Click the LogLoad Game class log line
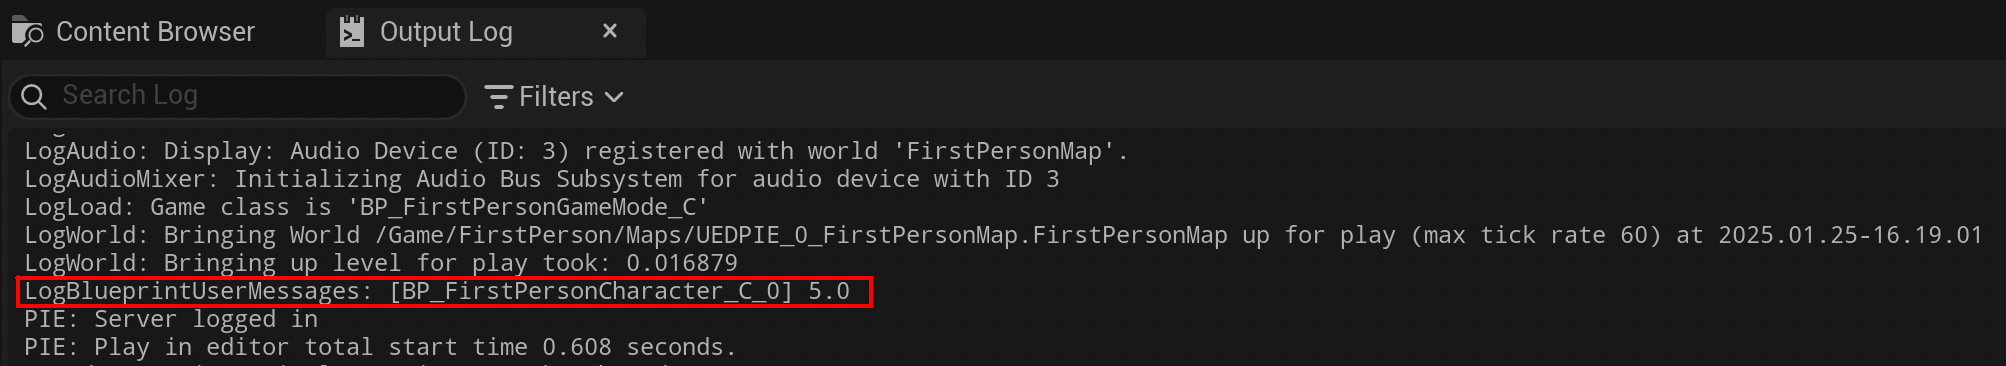The image size is (2006, 366). click(x=366, y=207)
